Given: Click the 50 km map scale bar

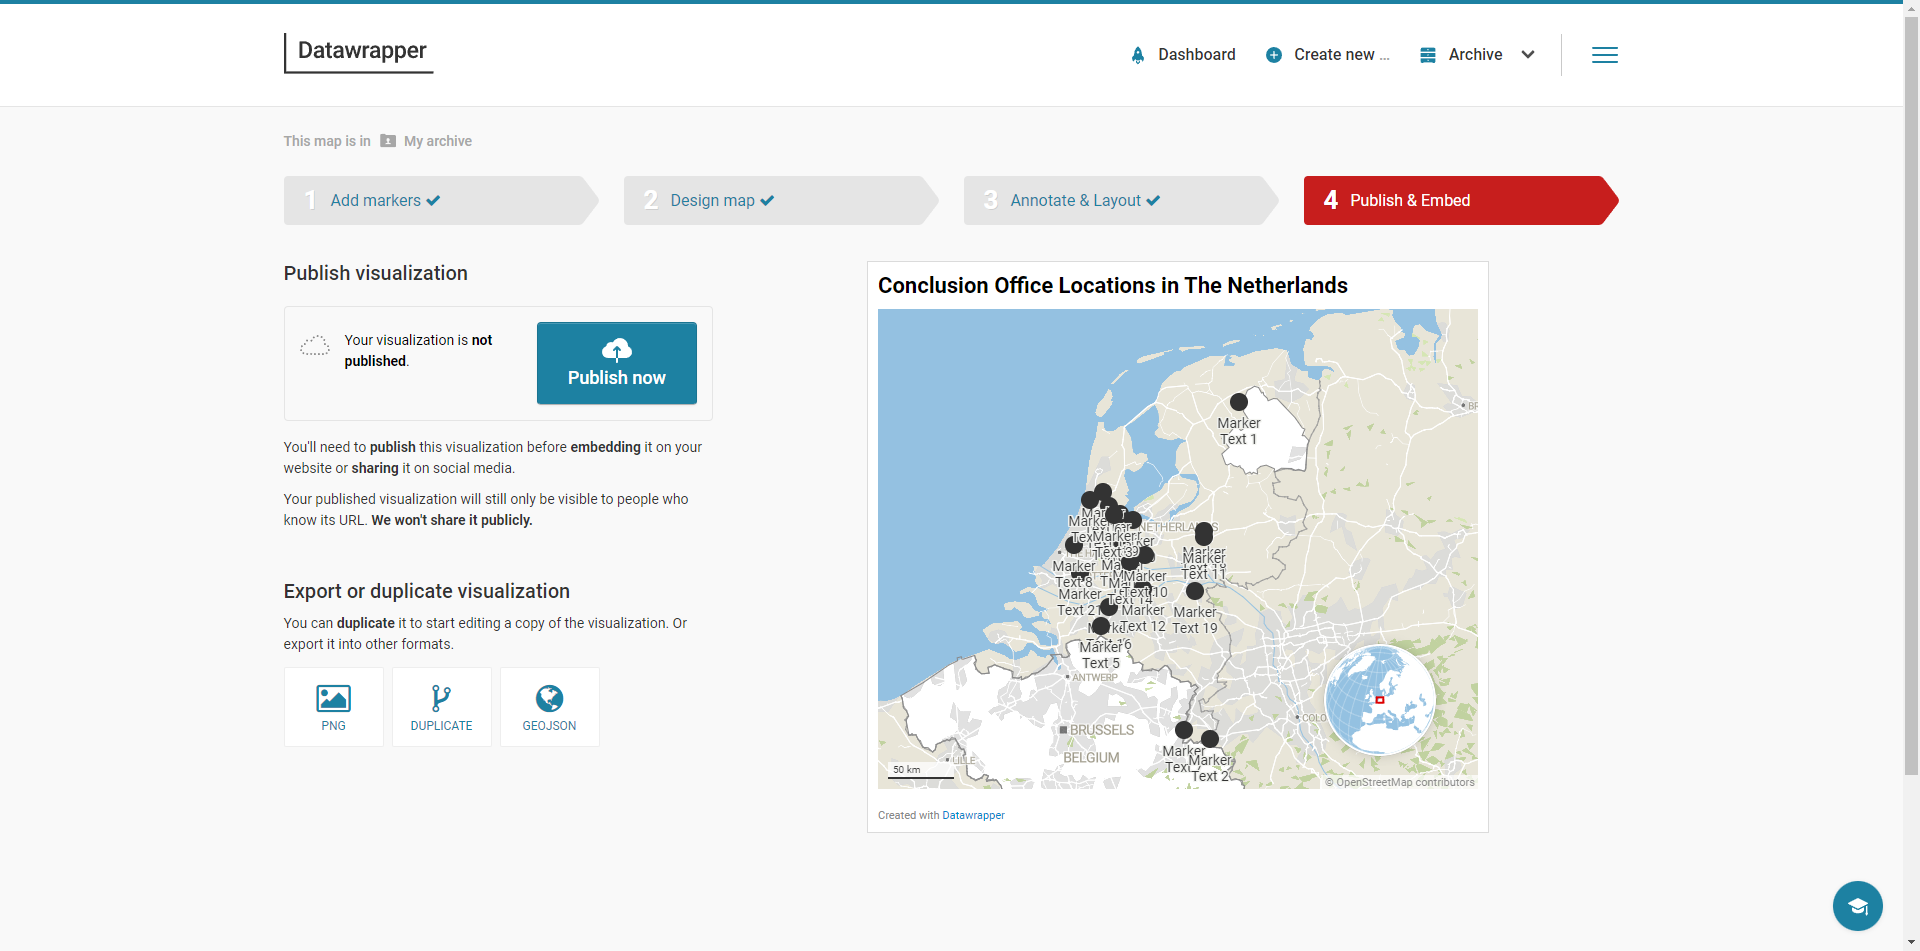Looking at the screenshot, I should click(x=921, y=772).
